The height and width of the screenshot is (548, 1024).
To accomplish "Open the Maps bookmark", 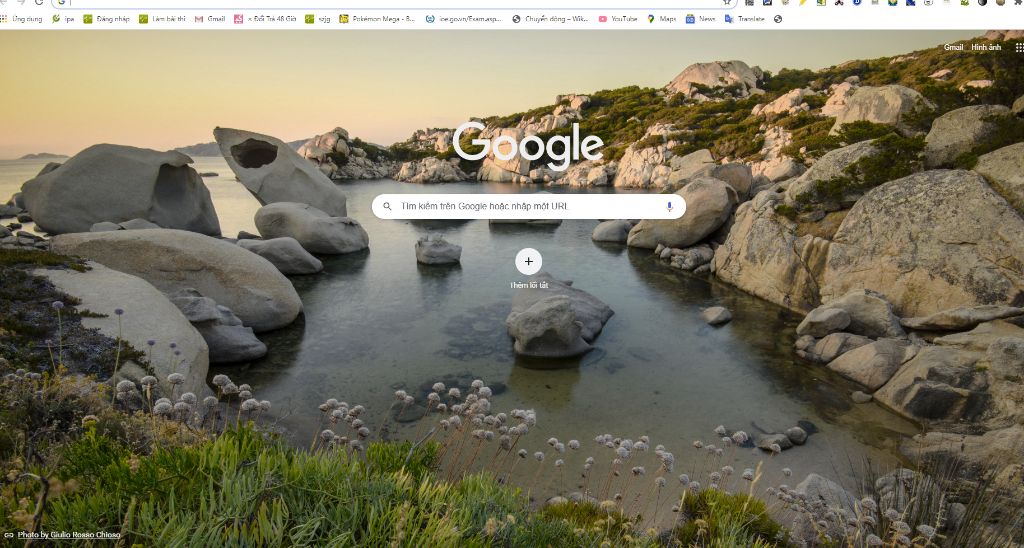I will (662, 19).
